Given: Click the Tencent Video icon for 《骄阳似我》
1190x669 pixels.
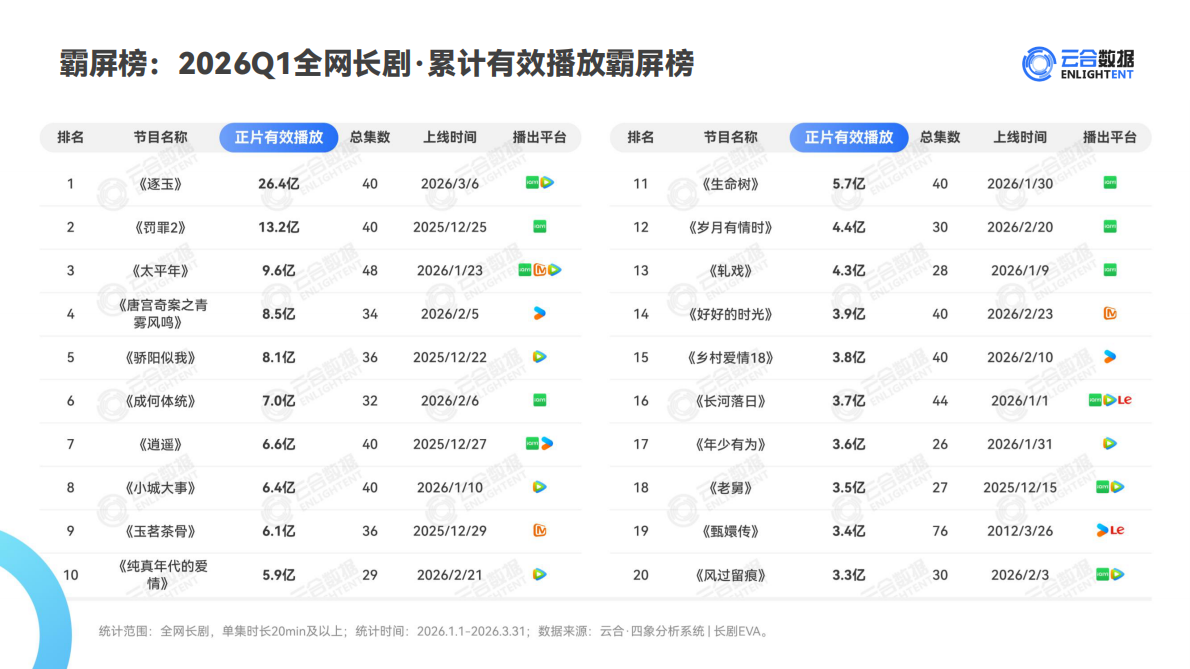Looking at the screenshot, I should [540, 356].
